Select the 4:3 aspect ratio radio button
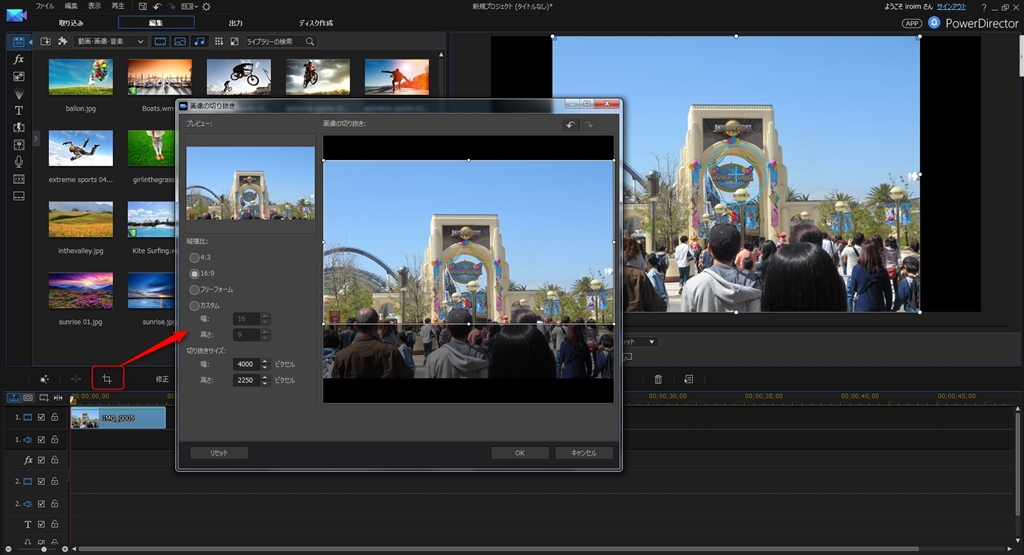Screen dimensions: 1024x555 [194, 257]
